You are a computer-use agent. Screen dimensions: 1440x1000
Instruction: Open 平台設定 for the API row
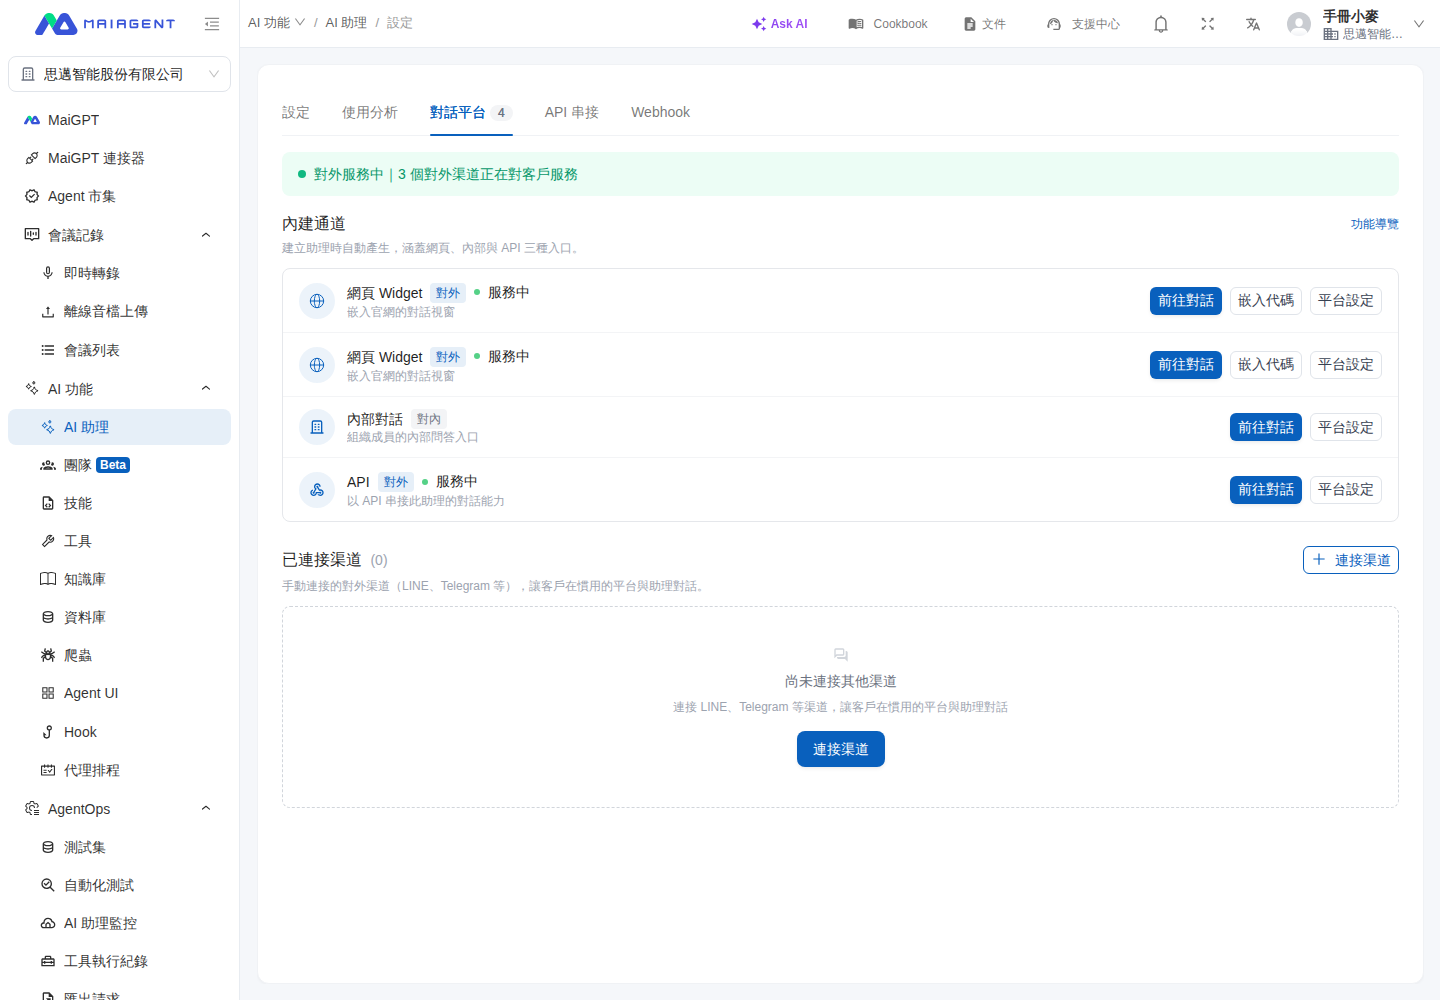1346,490
